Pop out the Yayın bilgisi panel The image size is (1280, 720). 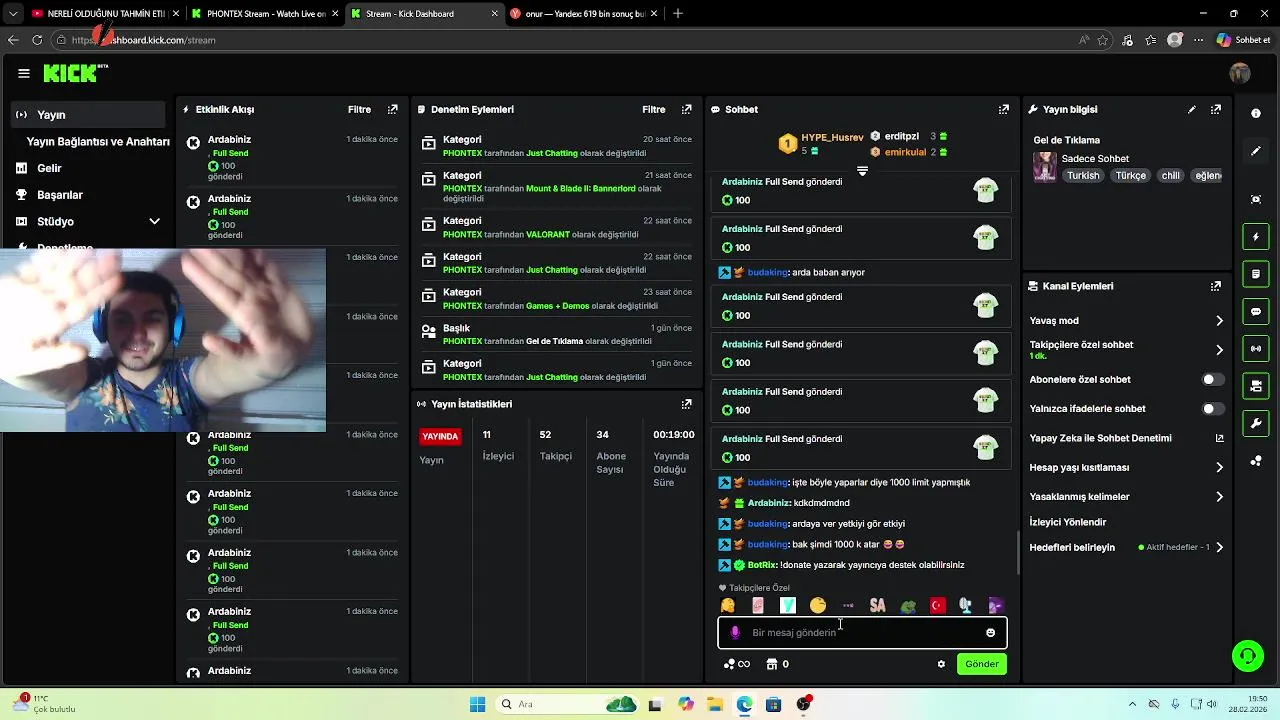[1216, 109]
